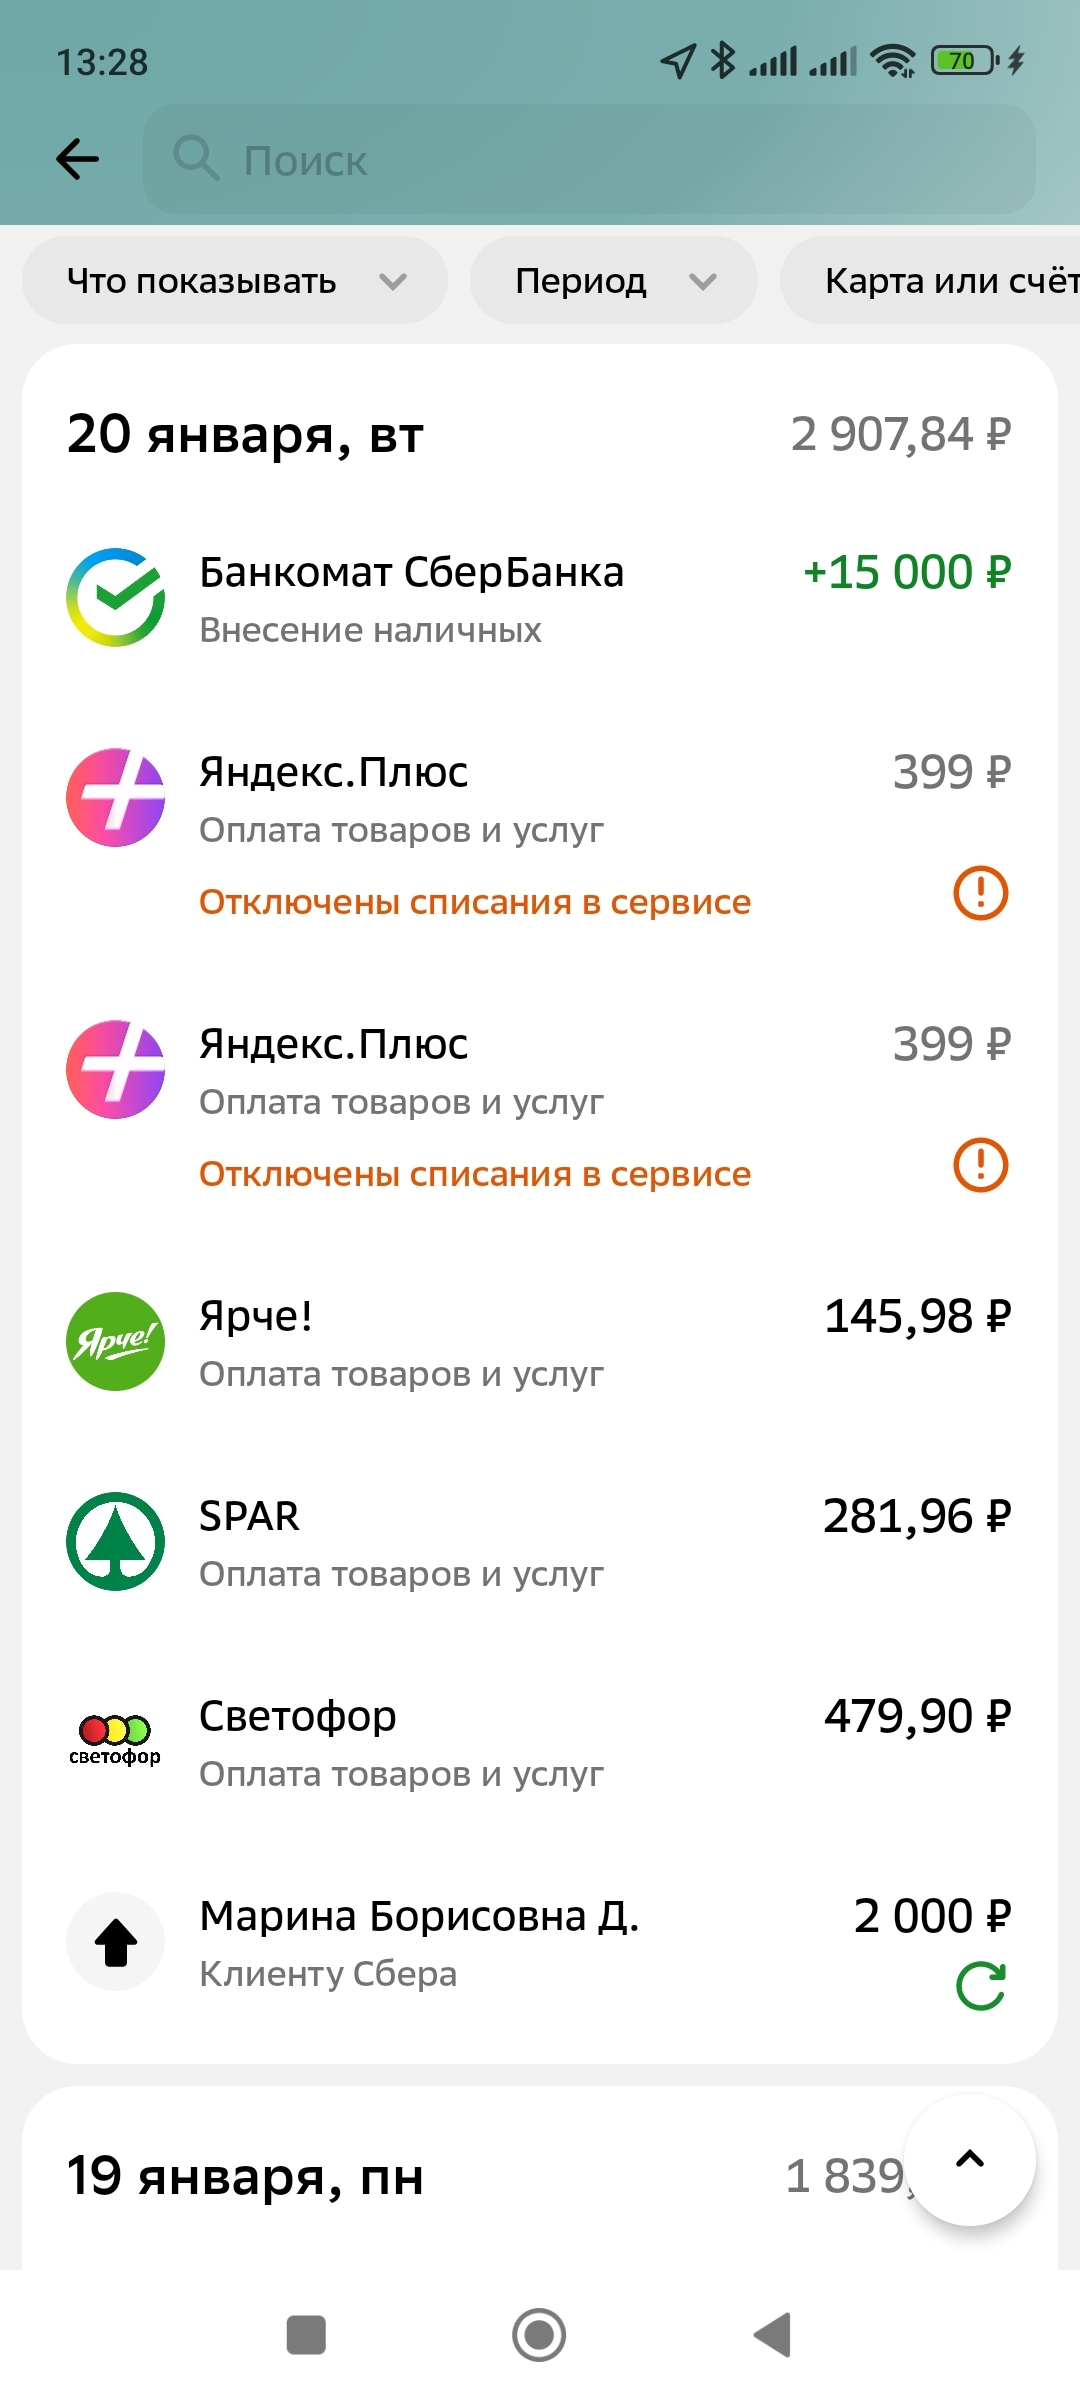Screen dimensions: 1080x2400
Task: Tap the outgoing transfer arrow icon
Action: tap(116, 1941)
